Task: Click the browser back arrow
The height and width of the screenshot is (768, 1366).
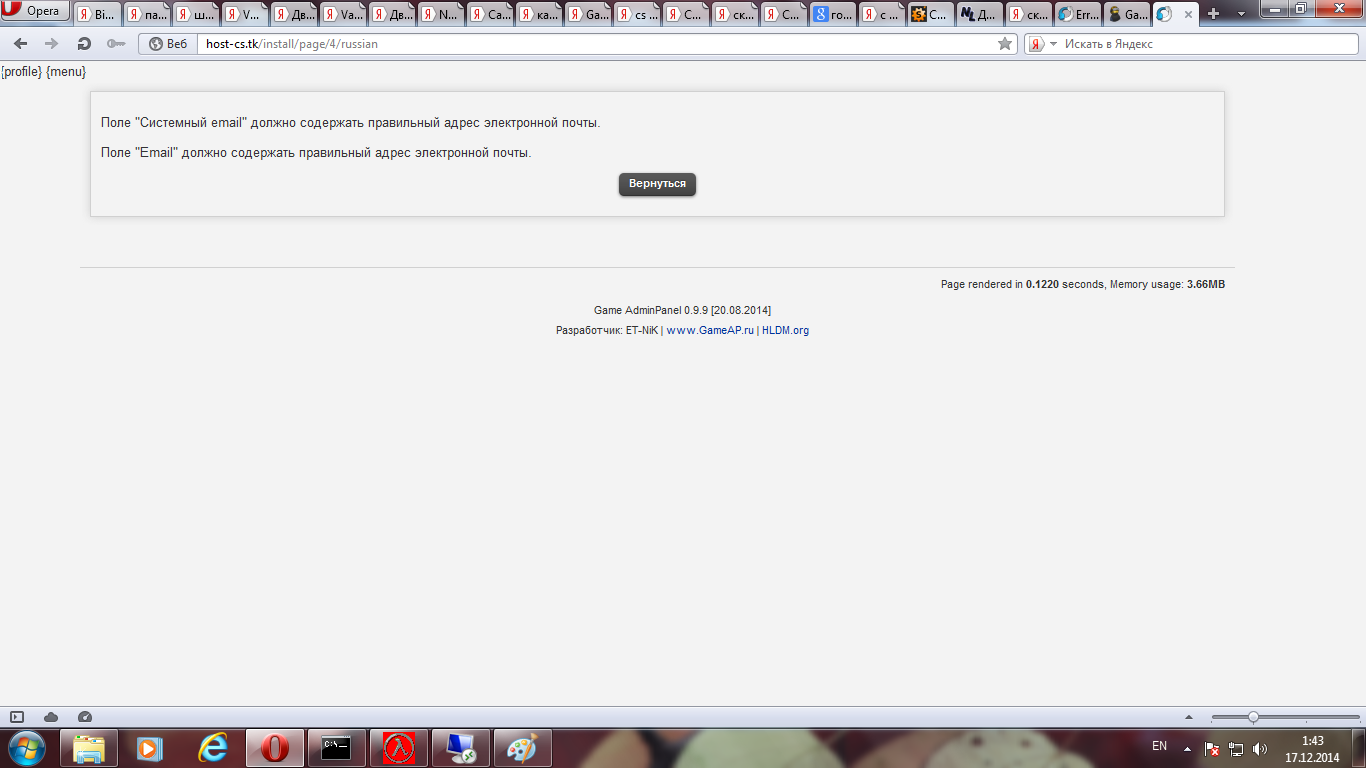Action: click(x=20, y=44)
